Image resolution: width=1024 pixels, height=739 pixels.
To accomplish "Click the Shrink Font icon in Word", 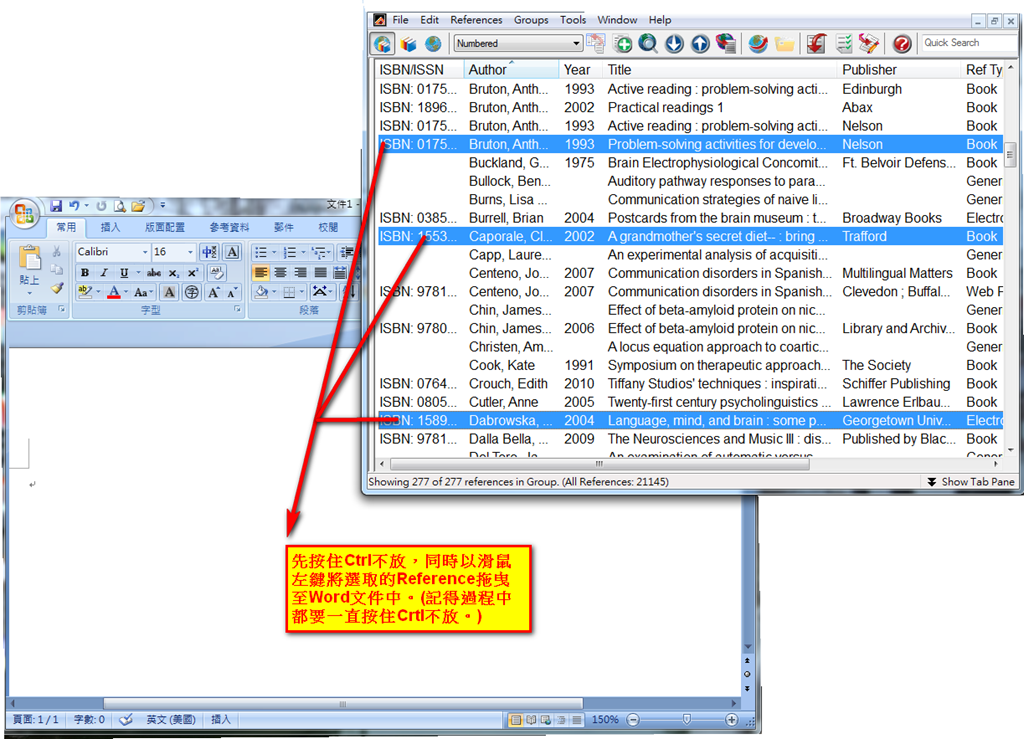I will click(x=232, y=292).
